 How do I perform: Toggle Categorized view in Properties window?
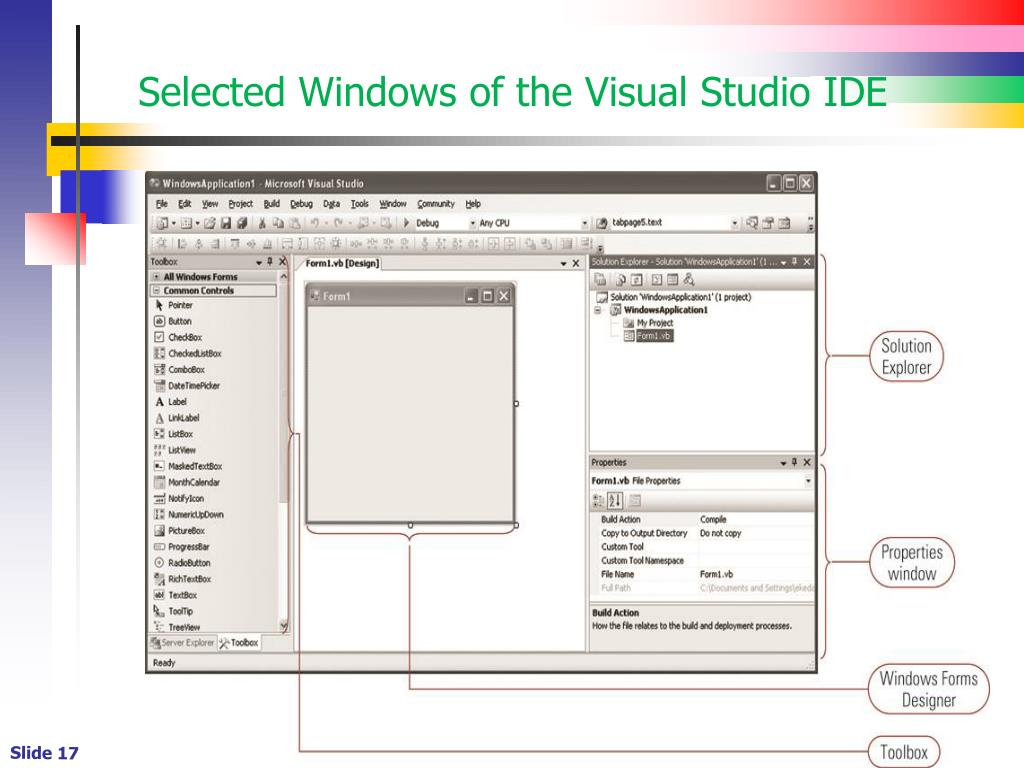[x=598, y=501]
